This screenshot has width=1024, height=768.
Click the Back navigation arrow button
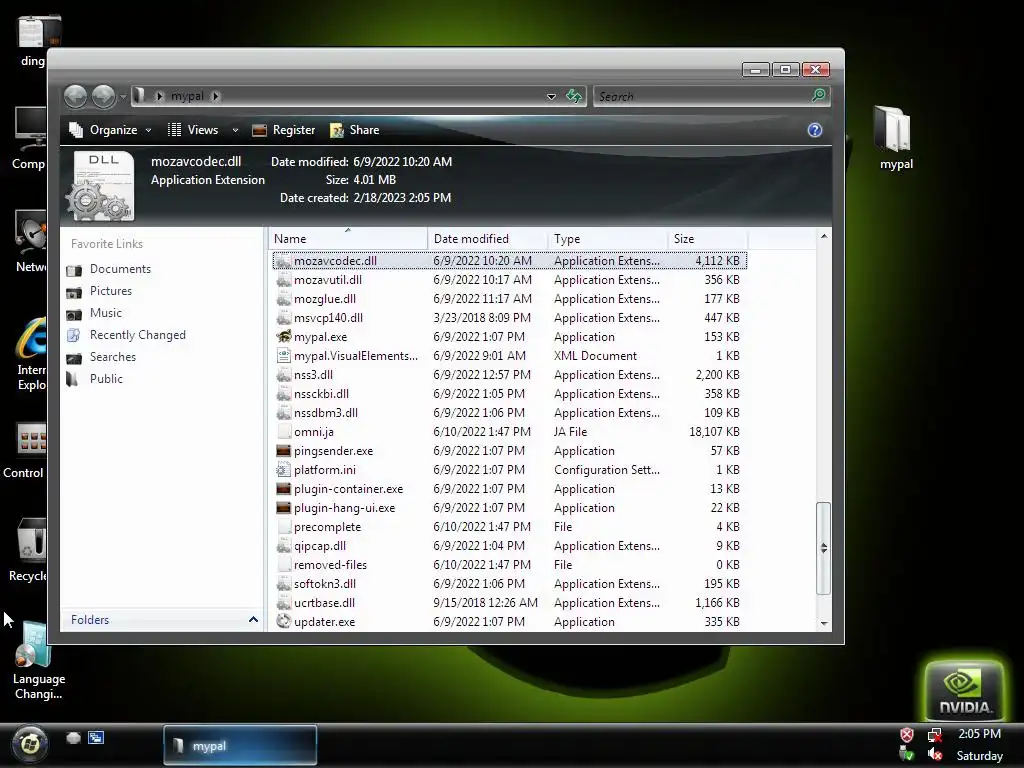click(76, 97)
